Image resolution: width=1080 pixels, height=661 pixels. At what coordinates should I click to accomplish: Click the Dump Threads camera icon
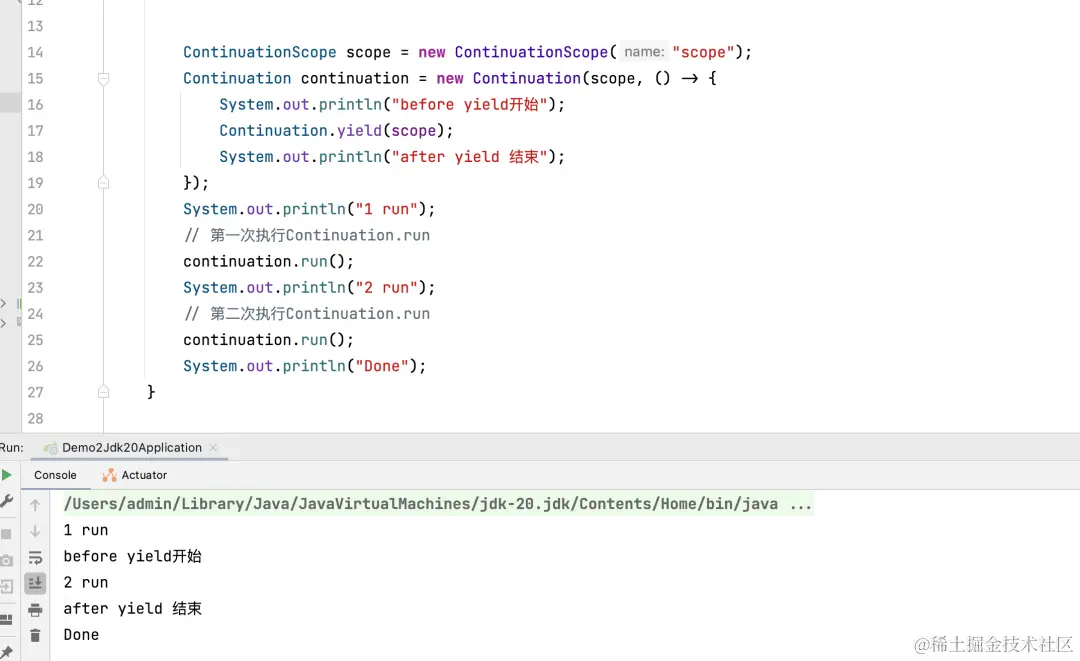(6, 560)
